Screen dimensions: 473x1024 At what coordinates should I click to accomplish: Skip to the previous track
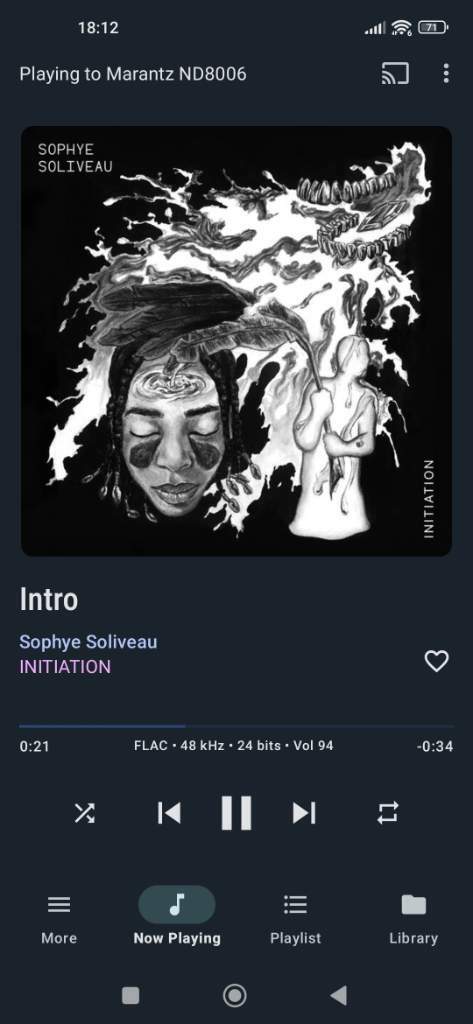coord(169,812)
